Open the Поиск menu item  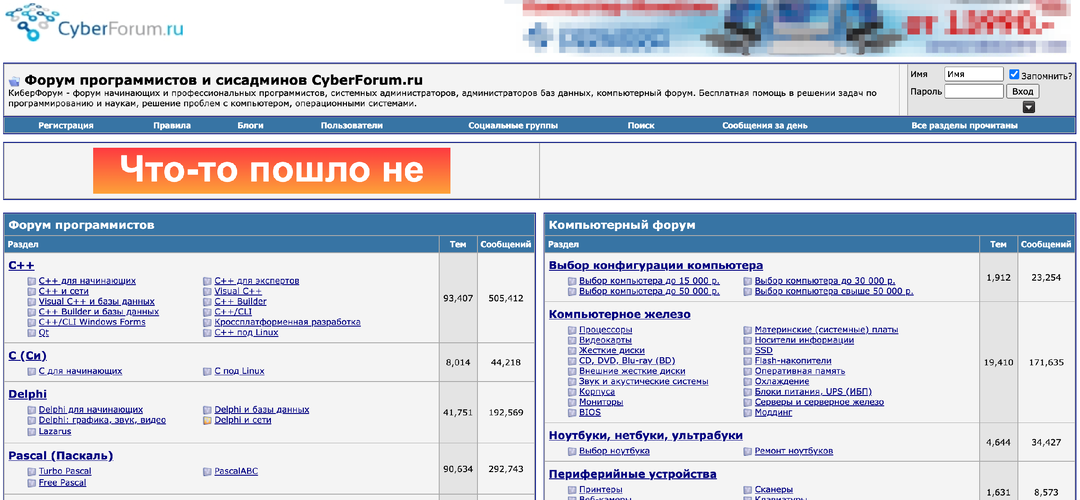click(641, 126)
